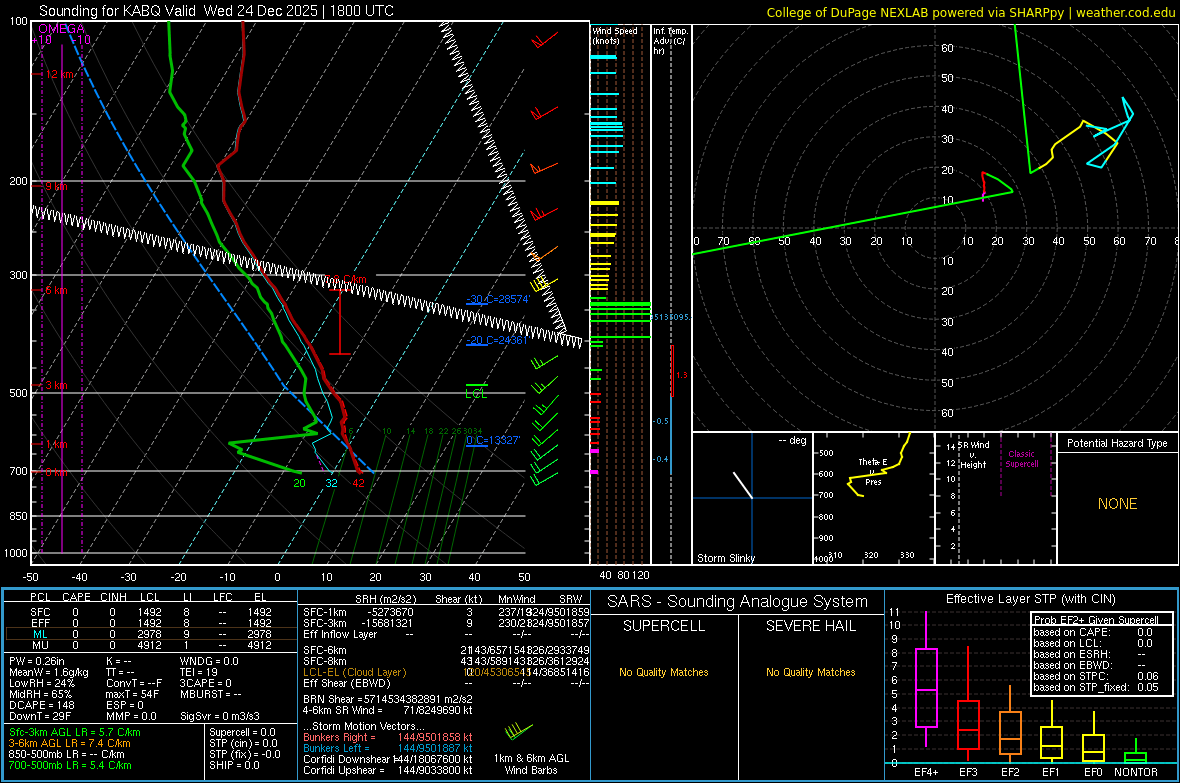The image size is (1180, 783).
Task: Click the SR Wind v. Height label
Action: point(973,455)
